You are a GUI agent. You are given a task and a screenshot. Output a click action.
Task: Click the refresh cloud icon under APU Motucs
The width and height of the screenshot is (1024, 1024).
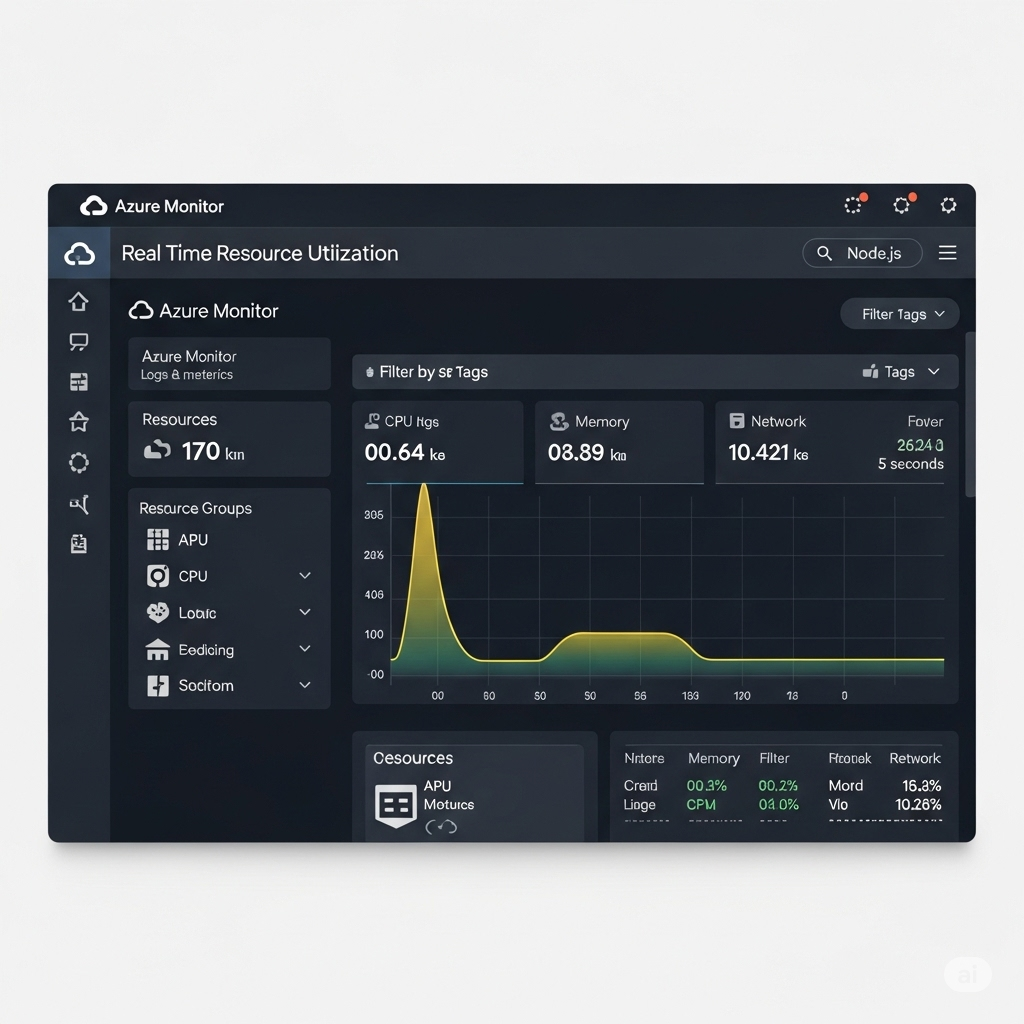[441, 827]
